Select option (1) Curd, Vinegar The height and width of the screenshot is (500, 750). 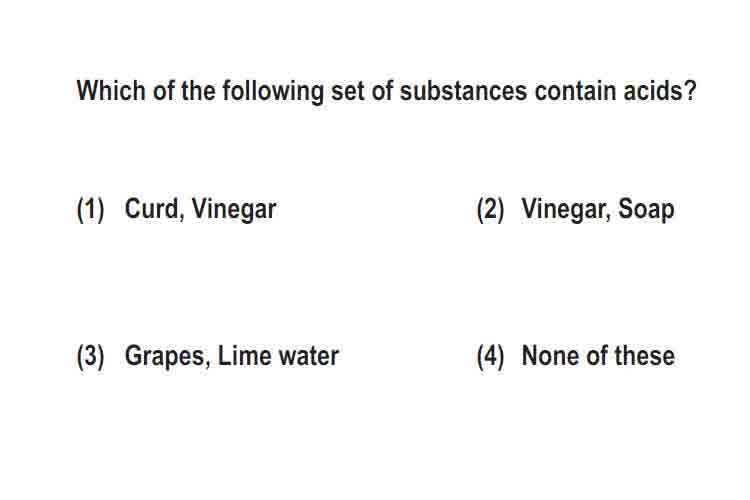tap(176, 210)
